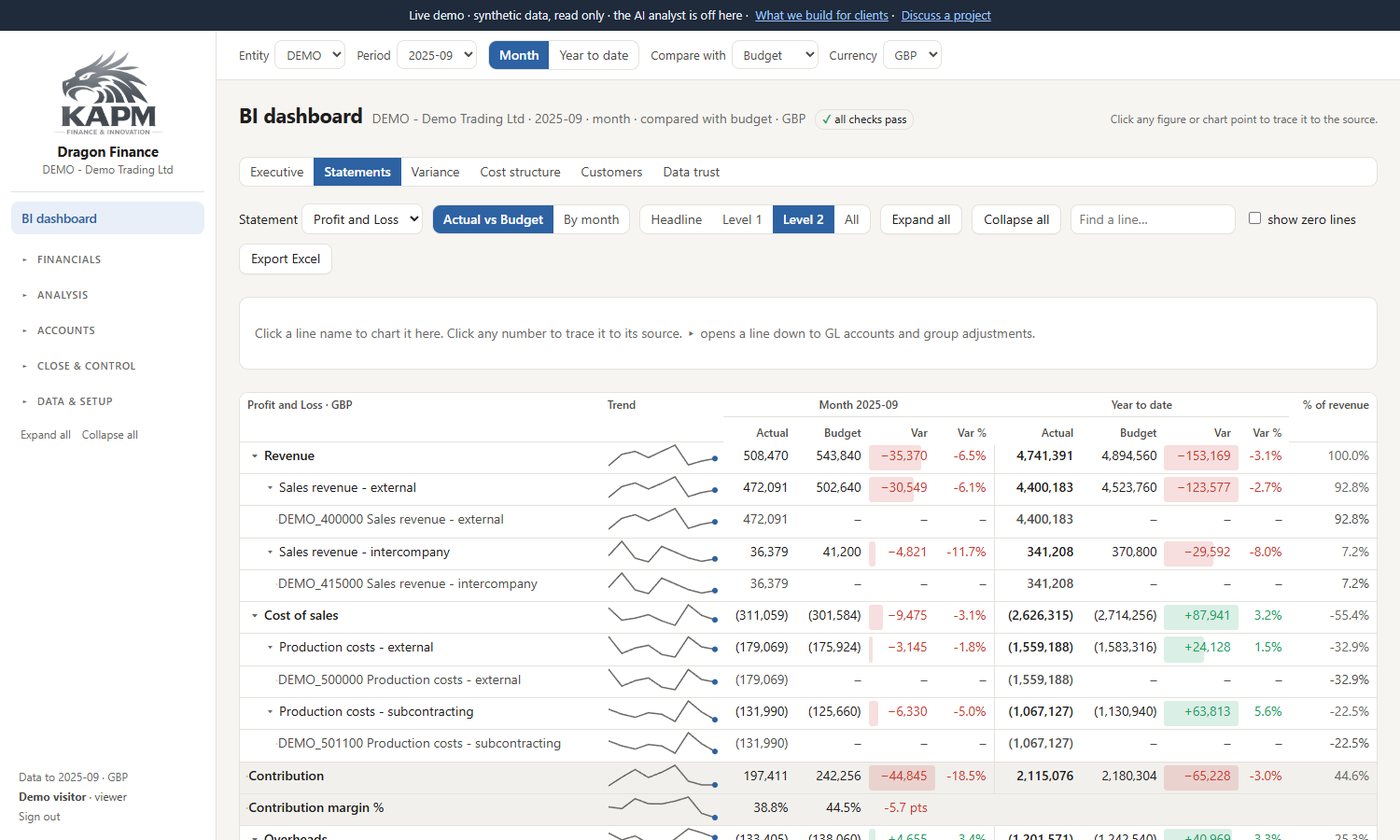The image size is (1400, 840).
Task: Click the Find a line search field
Action: coord(1153,219)
